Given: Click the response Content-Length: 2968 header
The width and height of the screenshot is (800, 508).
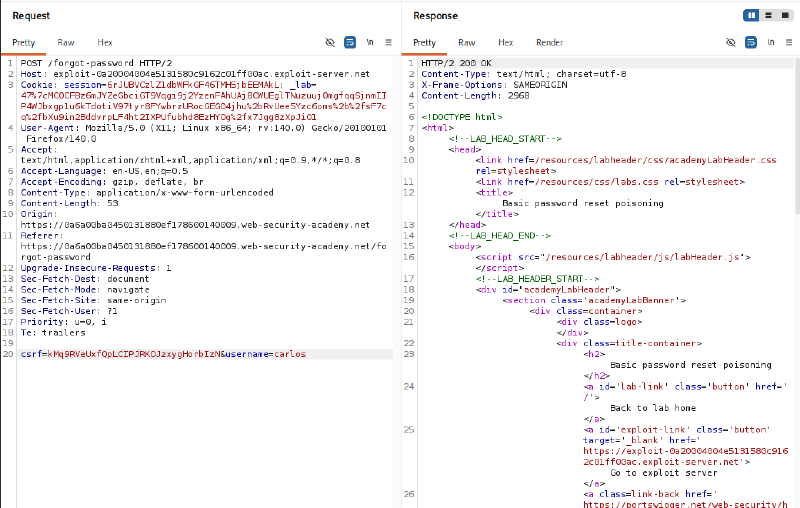Looking at the screenshot, I should 475,95.
